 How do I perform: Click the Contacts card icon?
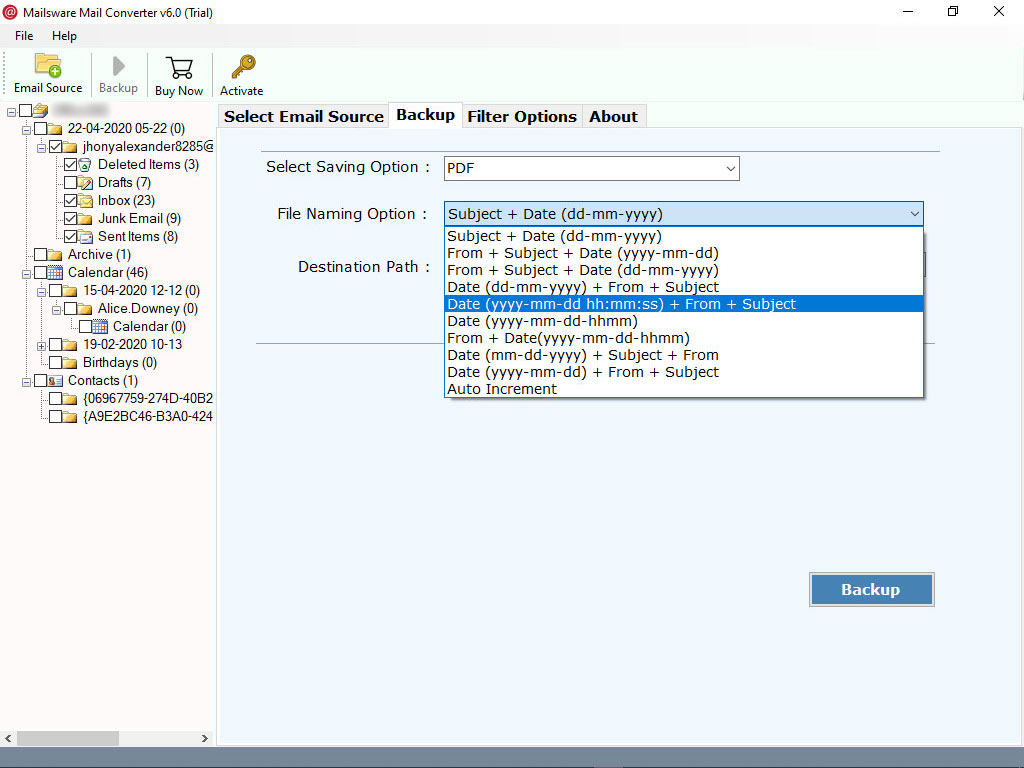pyautogui.click(x=56, y=381)
